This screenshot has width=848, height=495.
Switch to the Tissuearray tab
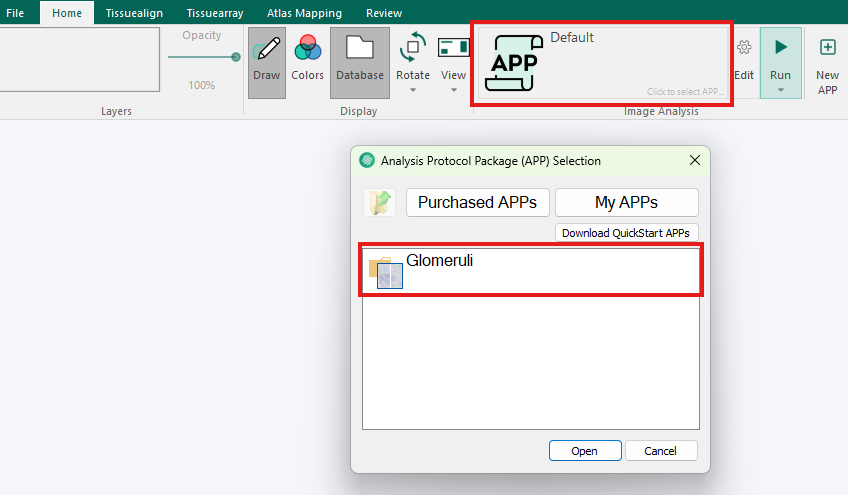click(x=215, y=12)
